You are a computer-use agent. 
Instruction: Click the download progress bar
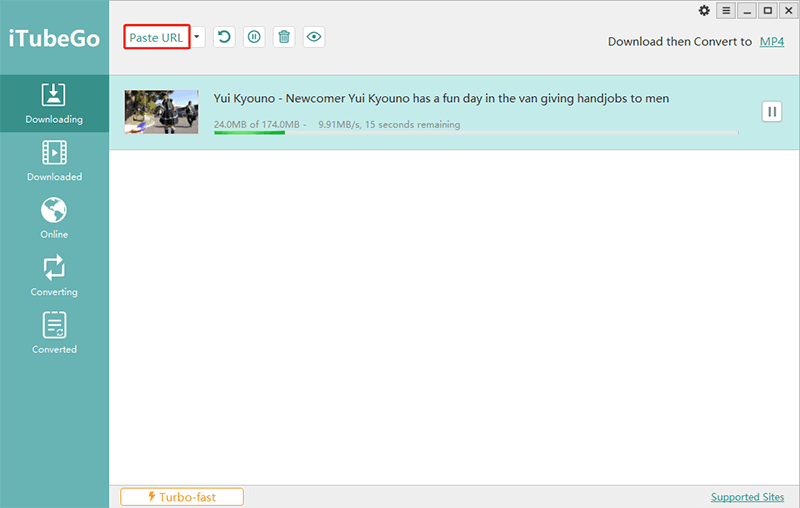tap(476, 133)
